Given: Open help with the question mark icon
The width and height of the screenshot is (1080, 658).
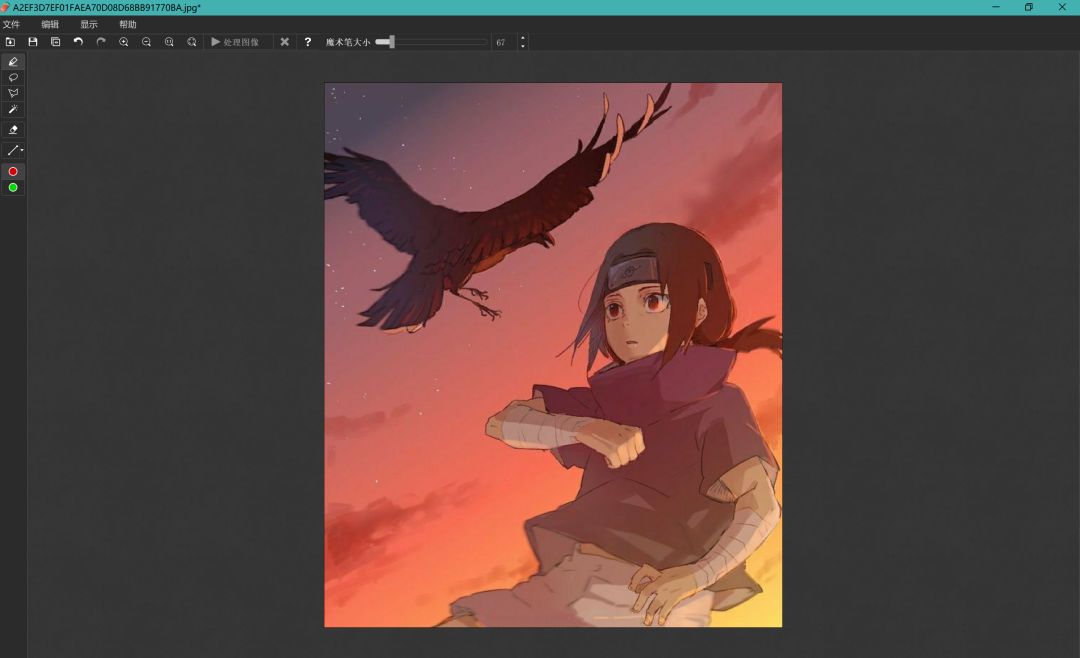Looking at the screenshot, I should [308, 42].
